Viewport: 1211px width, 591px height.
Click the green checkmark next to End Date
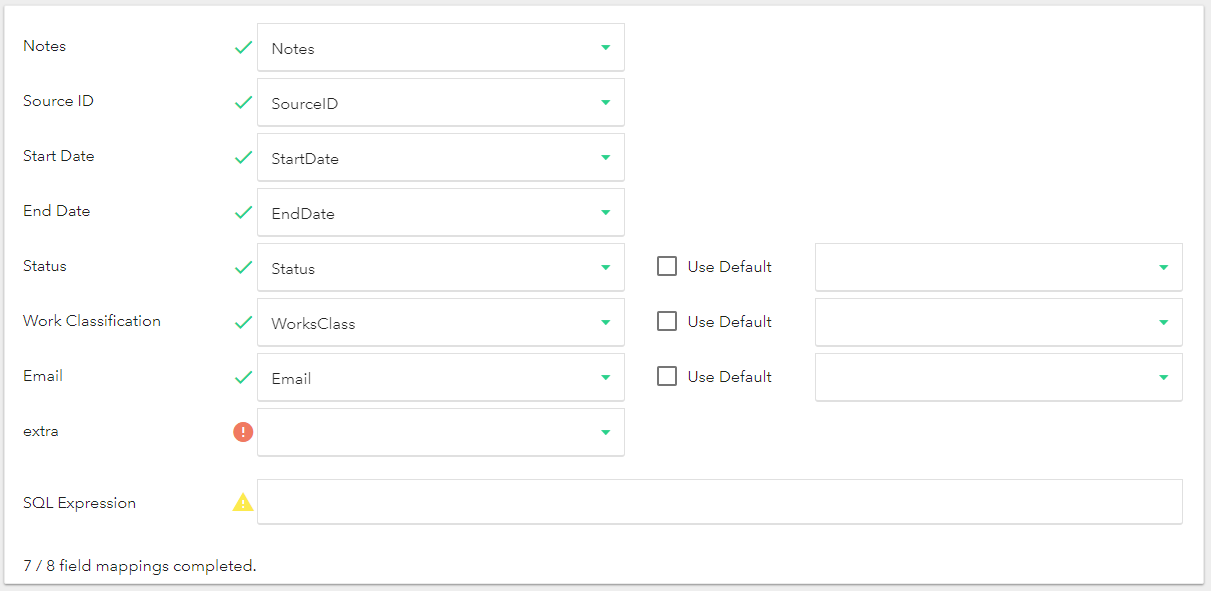243,212
